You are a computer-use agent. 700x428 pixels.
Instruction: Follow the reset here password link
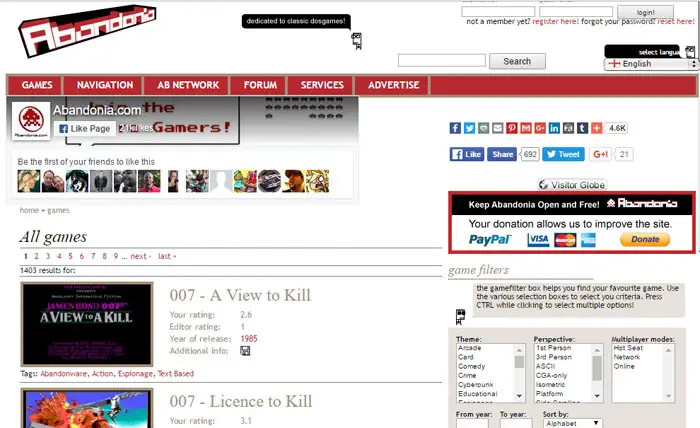676,21
